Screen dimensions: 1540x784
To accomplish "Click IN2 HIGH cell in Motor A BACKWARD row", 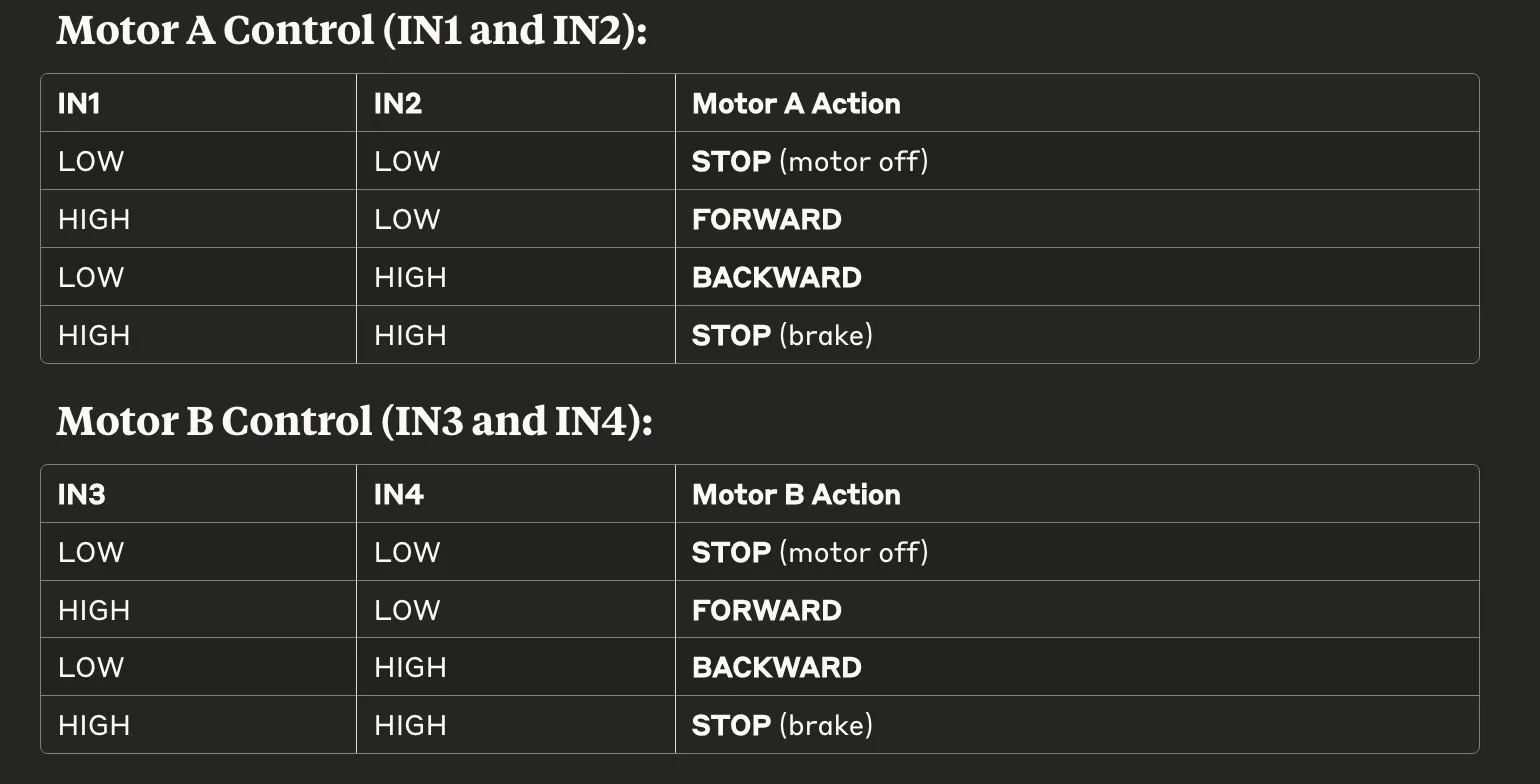I will coord(410,278).
